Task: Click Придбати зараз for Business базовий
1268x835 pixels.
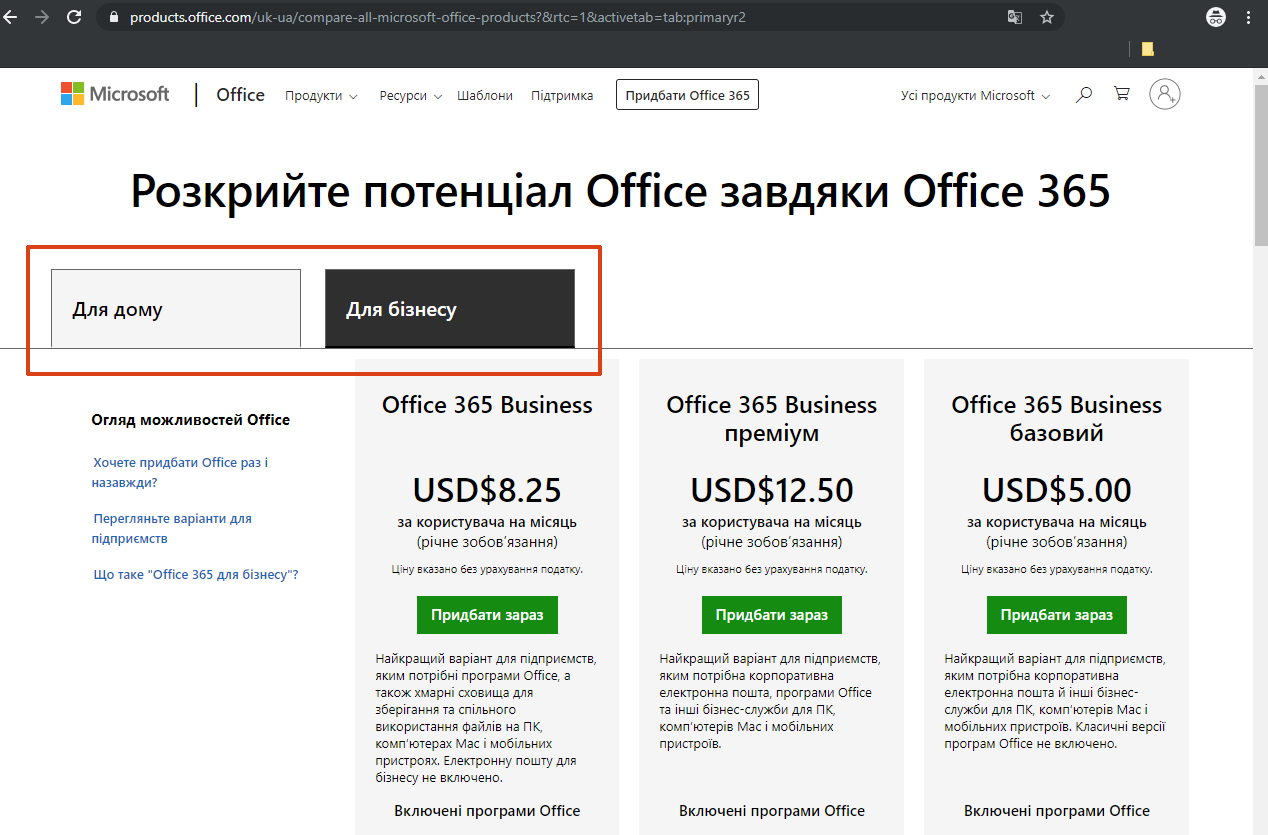Action: pyautogui.click(x=1057, y=615)
